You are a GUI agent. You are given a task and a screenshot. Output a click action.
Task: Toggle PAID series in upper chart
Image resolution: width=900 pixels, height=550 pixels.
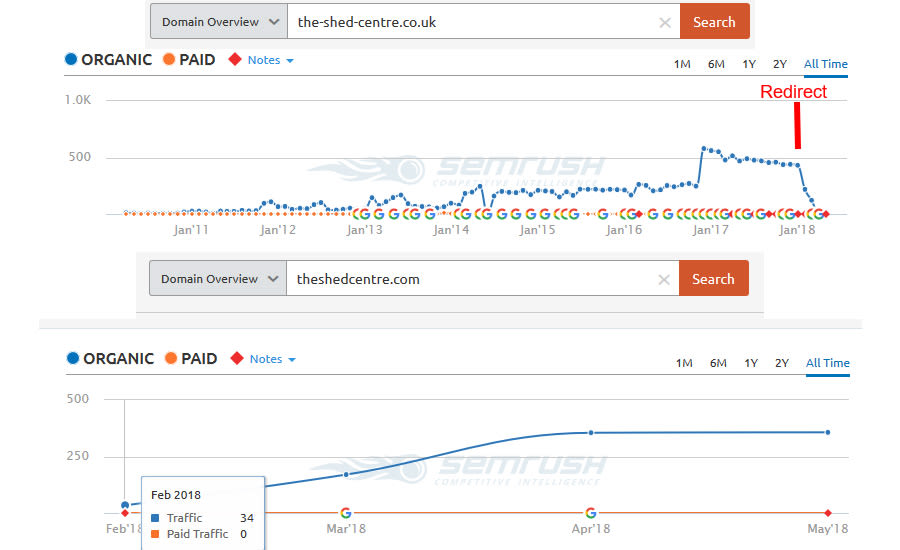(x=189, y=60)
